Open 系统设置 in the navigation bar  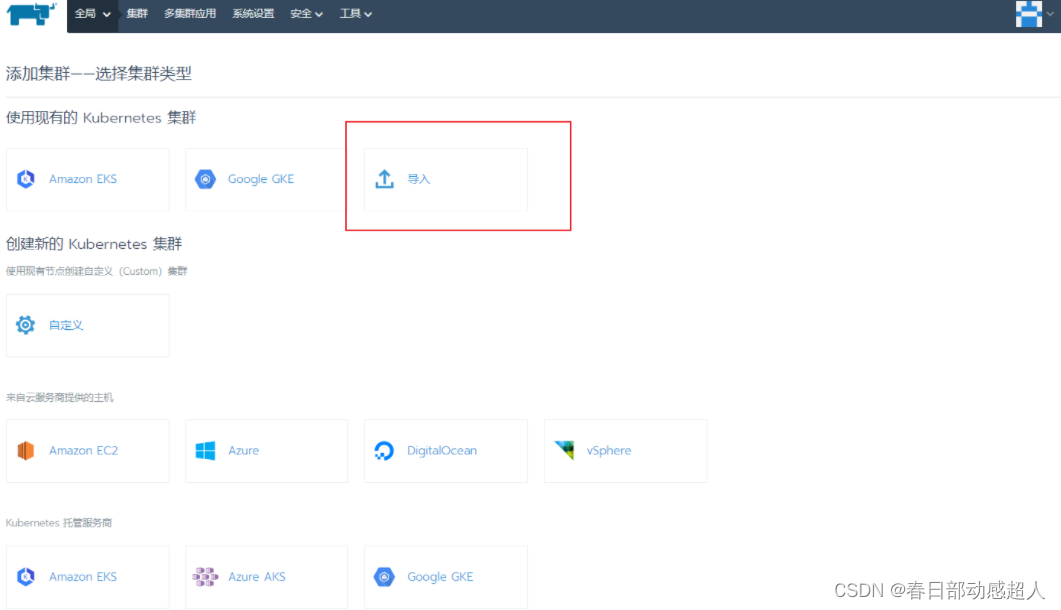(x=253, y=14)
